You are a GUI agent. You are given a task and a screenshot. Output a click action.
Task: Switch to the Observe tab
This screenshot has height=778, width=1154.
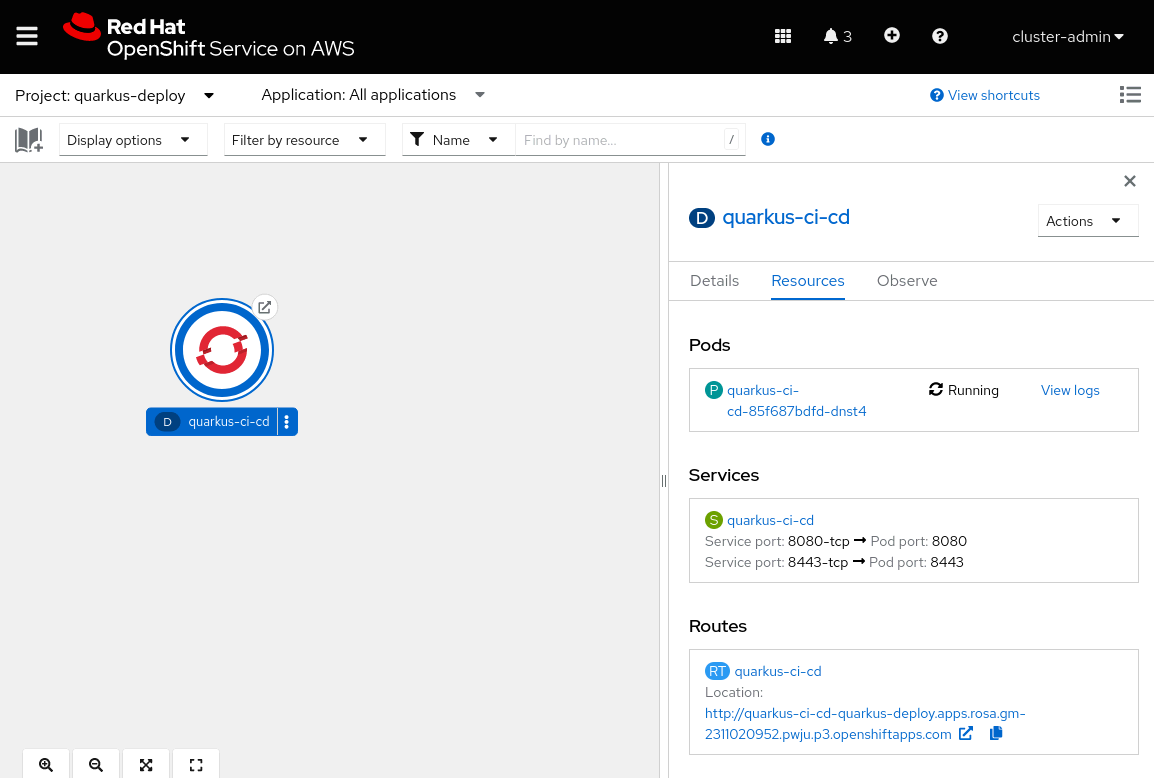(907, 281)
